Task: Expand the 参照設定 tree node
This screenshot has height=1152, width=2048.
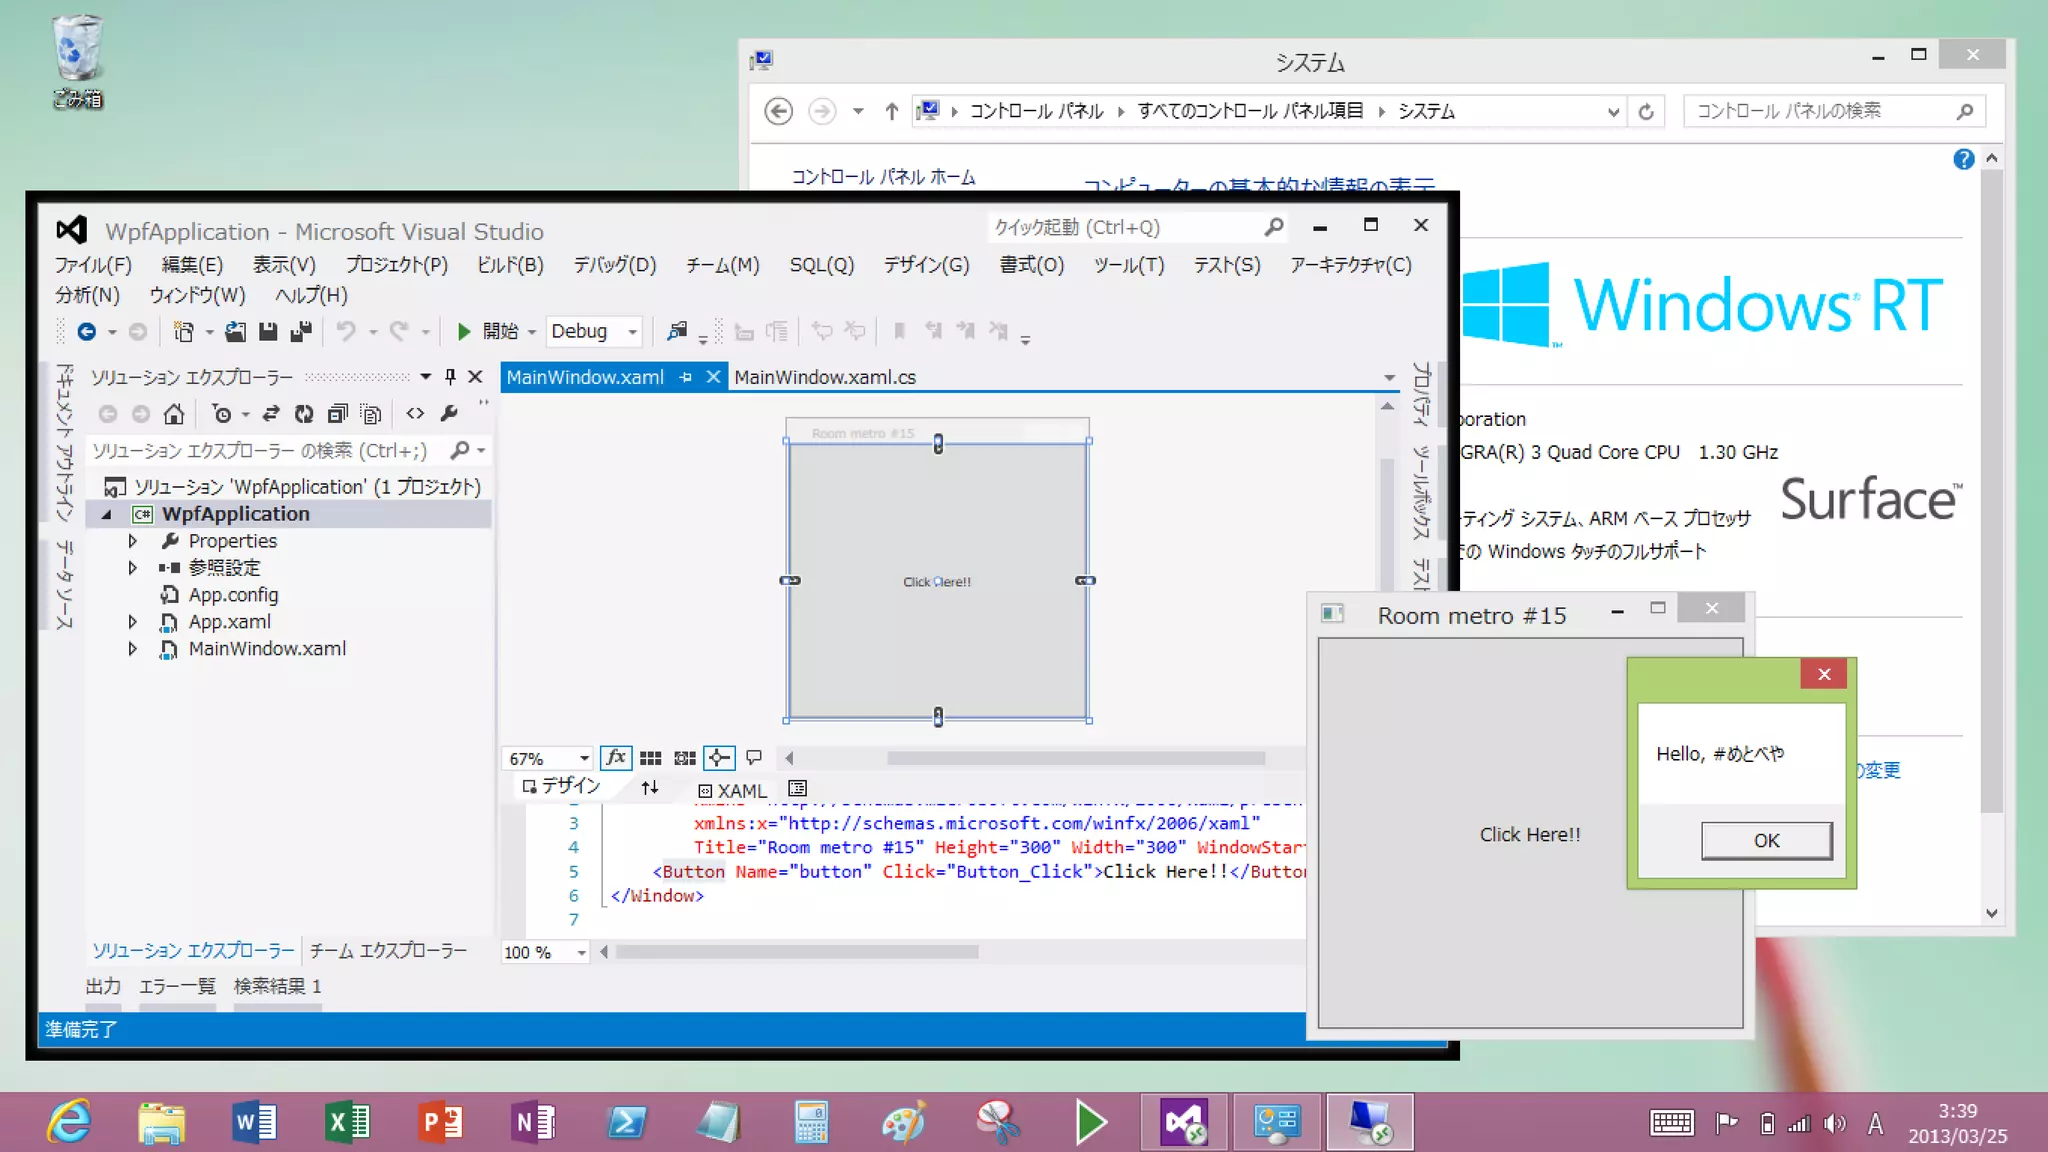Action: tap(133, 568)
